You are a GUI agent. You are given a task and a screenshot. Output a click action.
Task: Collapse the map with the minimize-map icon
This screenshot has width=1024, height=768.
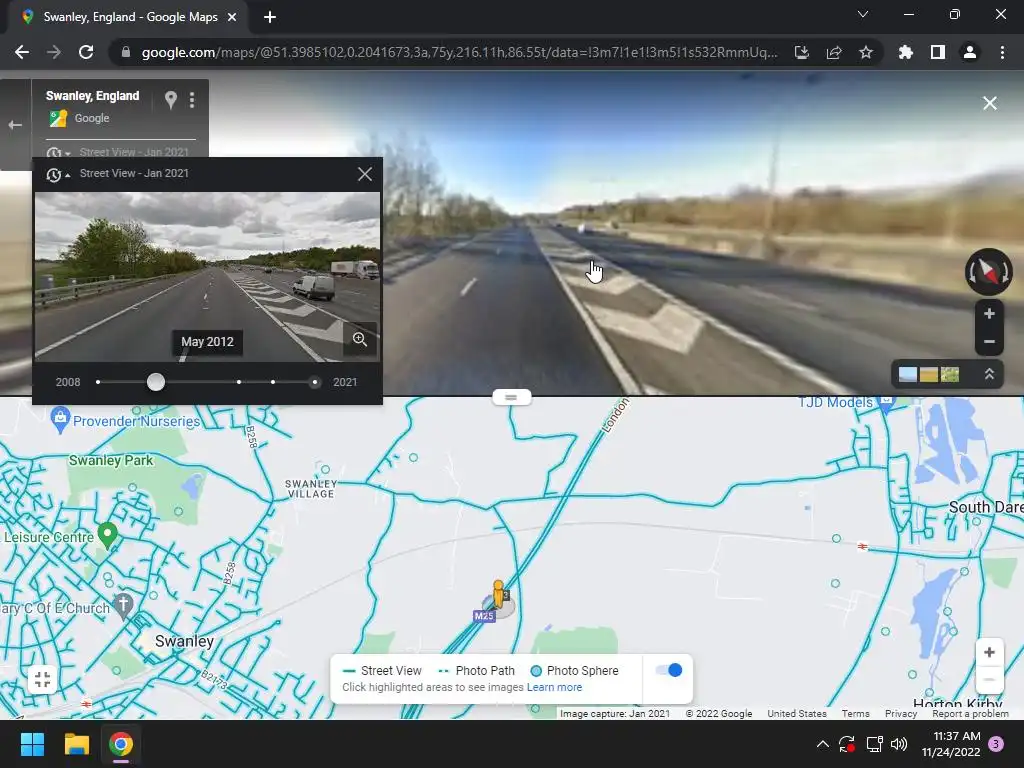click(x=42, y=679)
